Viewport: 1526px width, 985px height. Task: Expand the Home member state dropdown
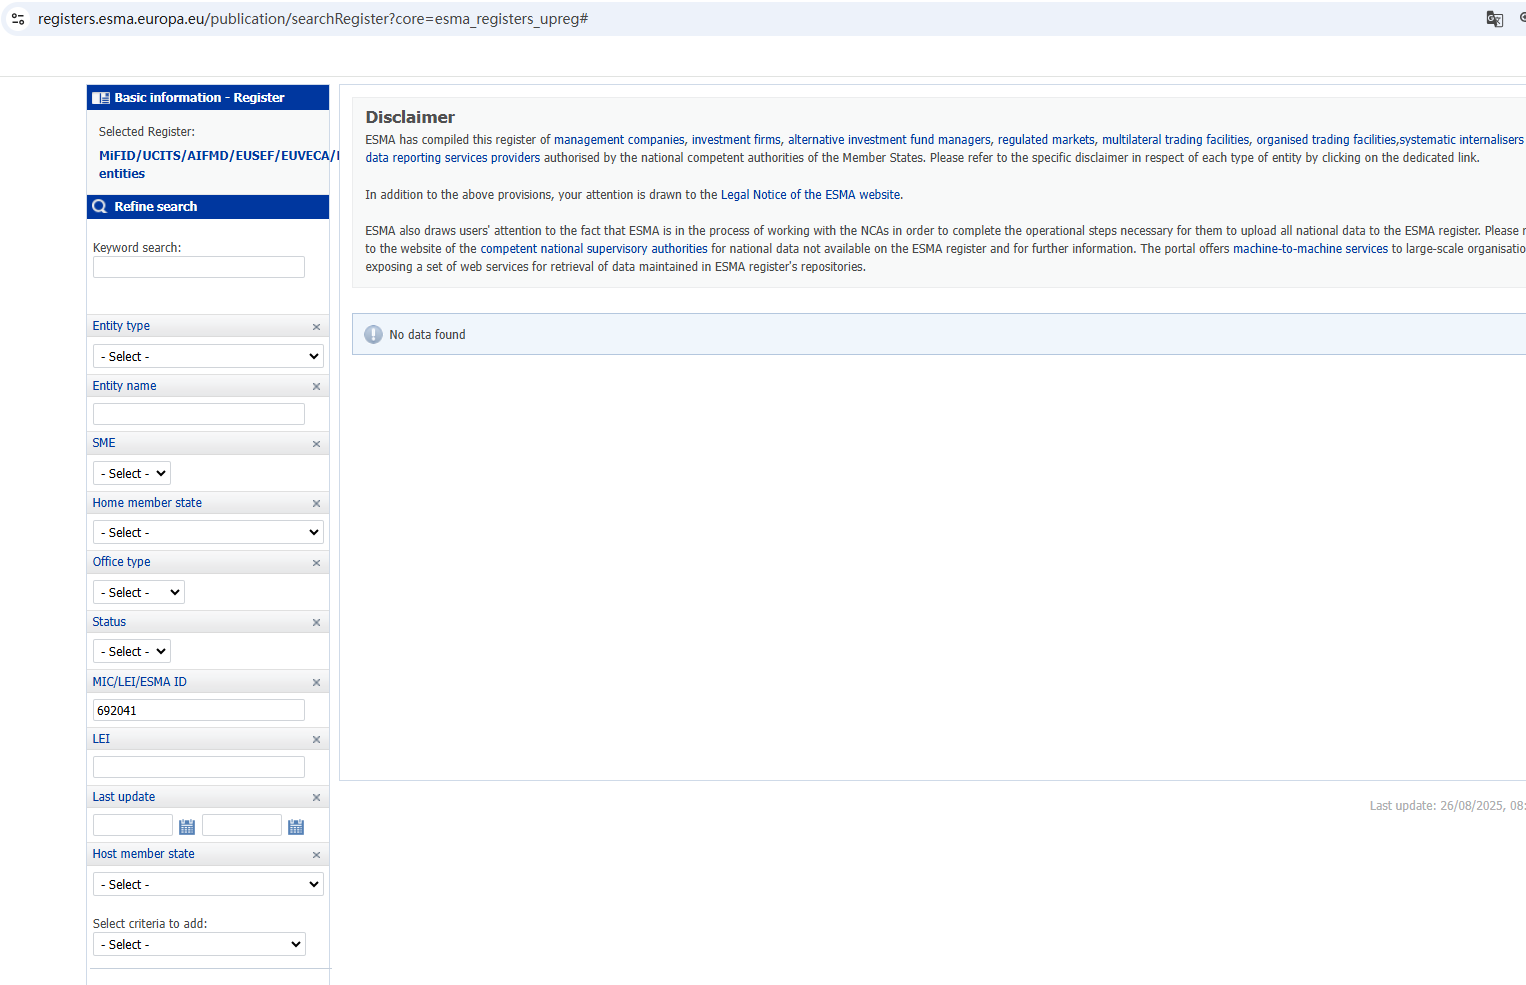208,533
